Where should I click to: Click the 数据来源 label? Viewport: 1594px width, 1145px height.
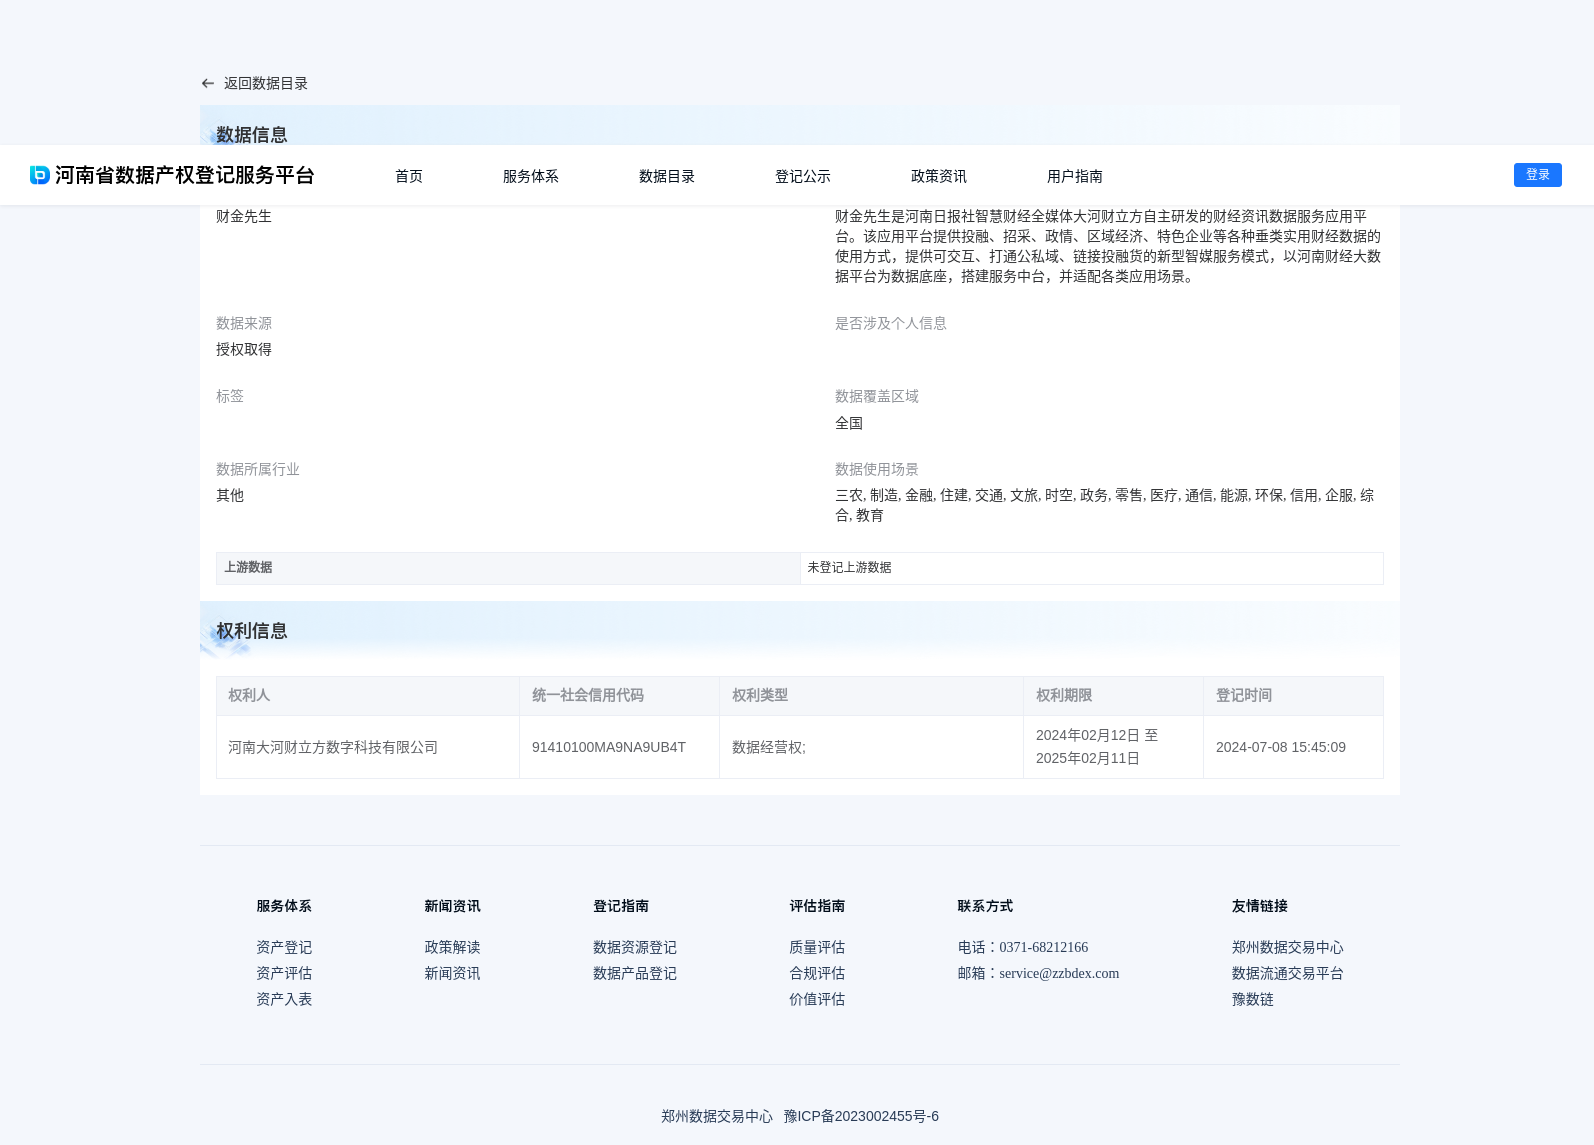pyautogui.click(x=244, y=323)
